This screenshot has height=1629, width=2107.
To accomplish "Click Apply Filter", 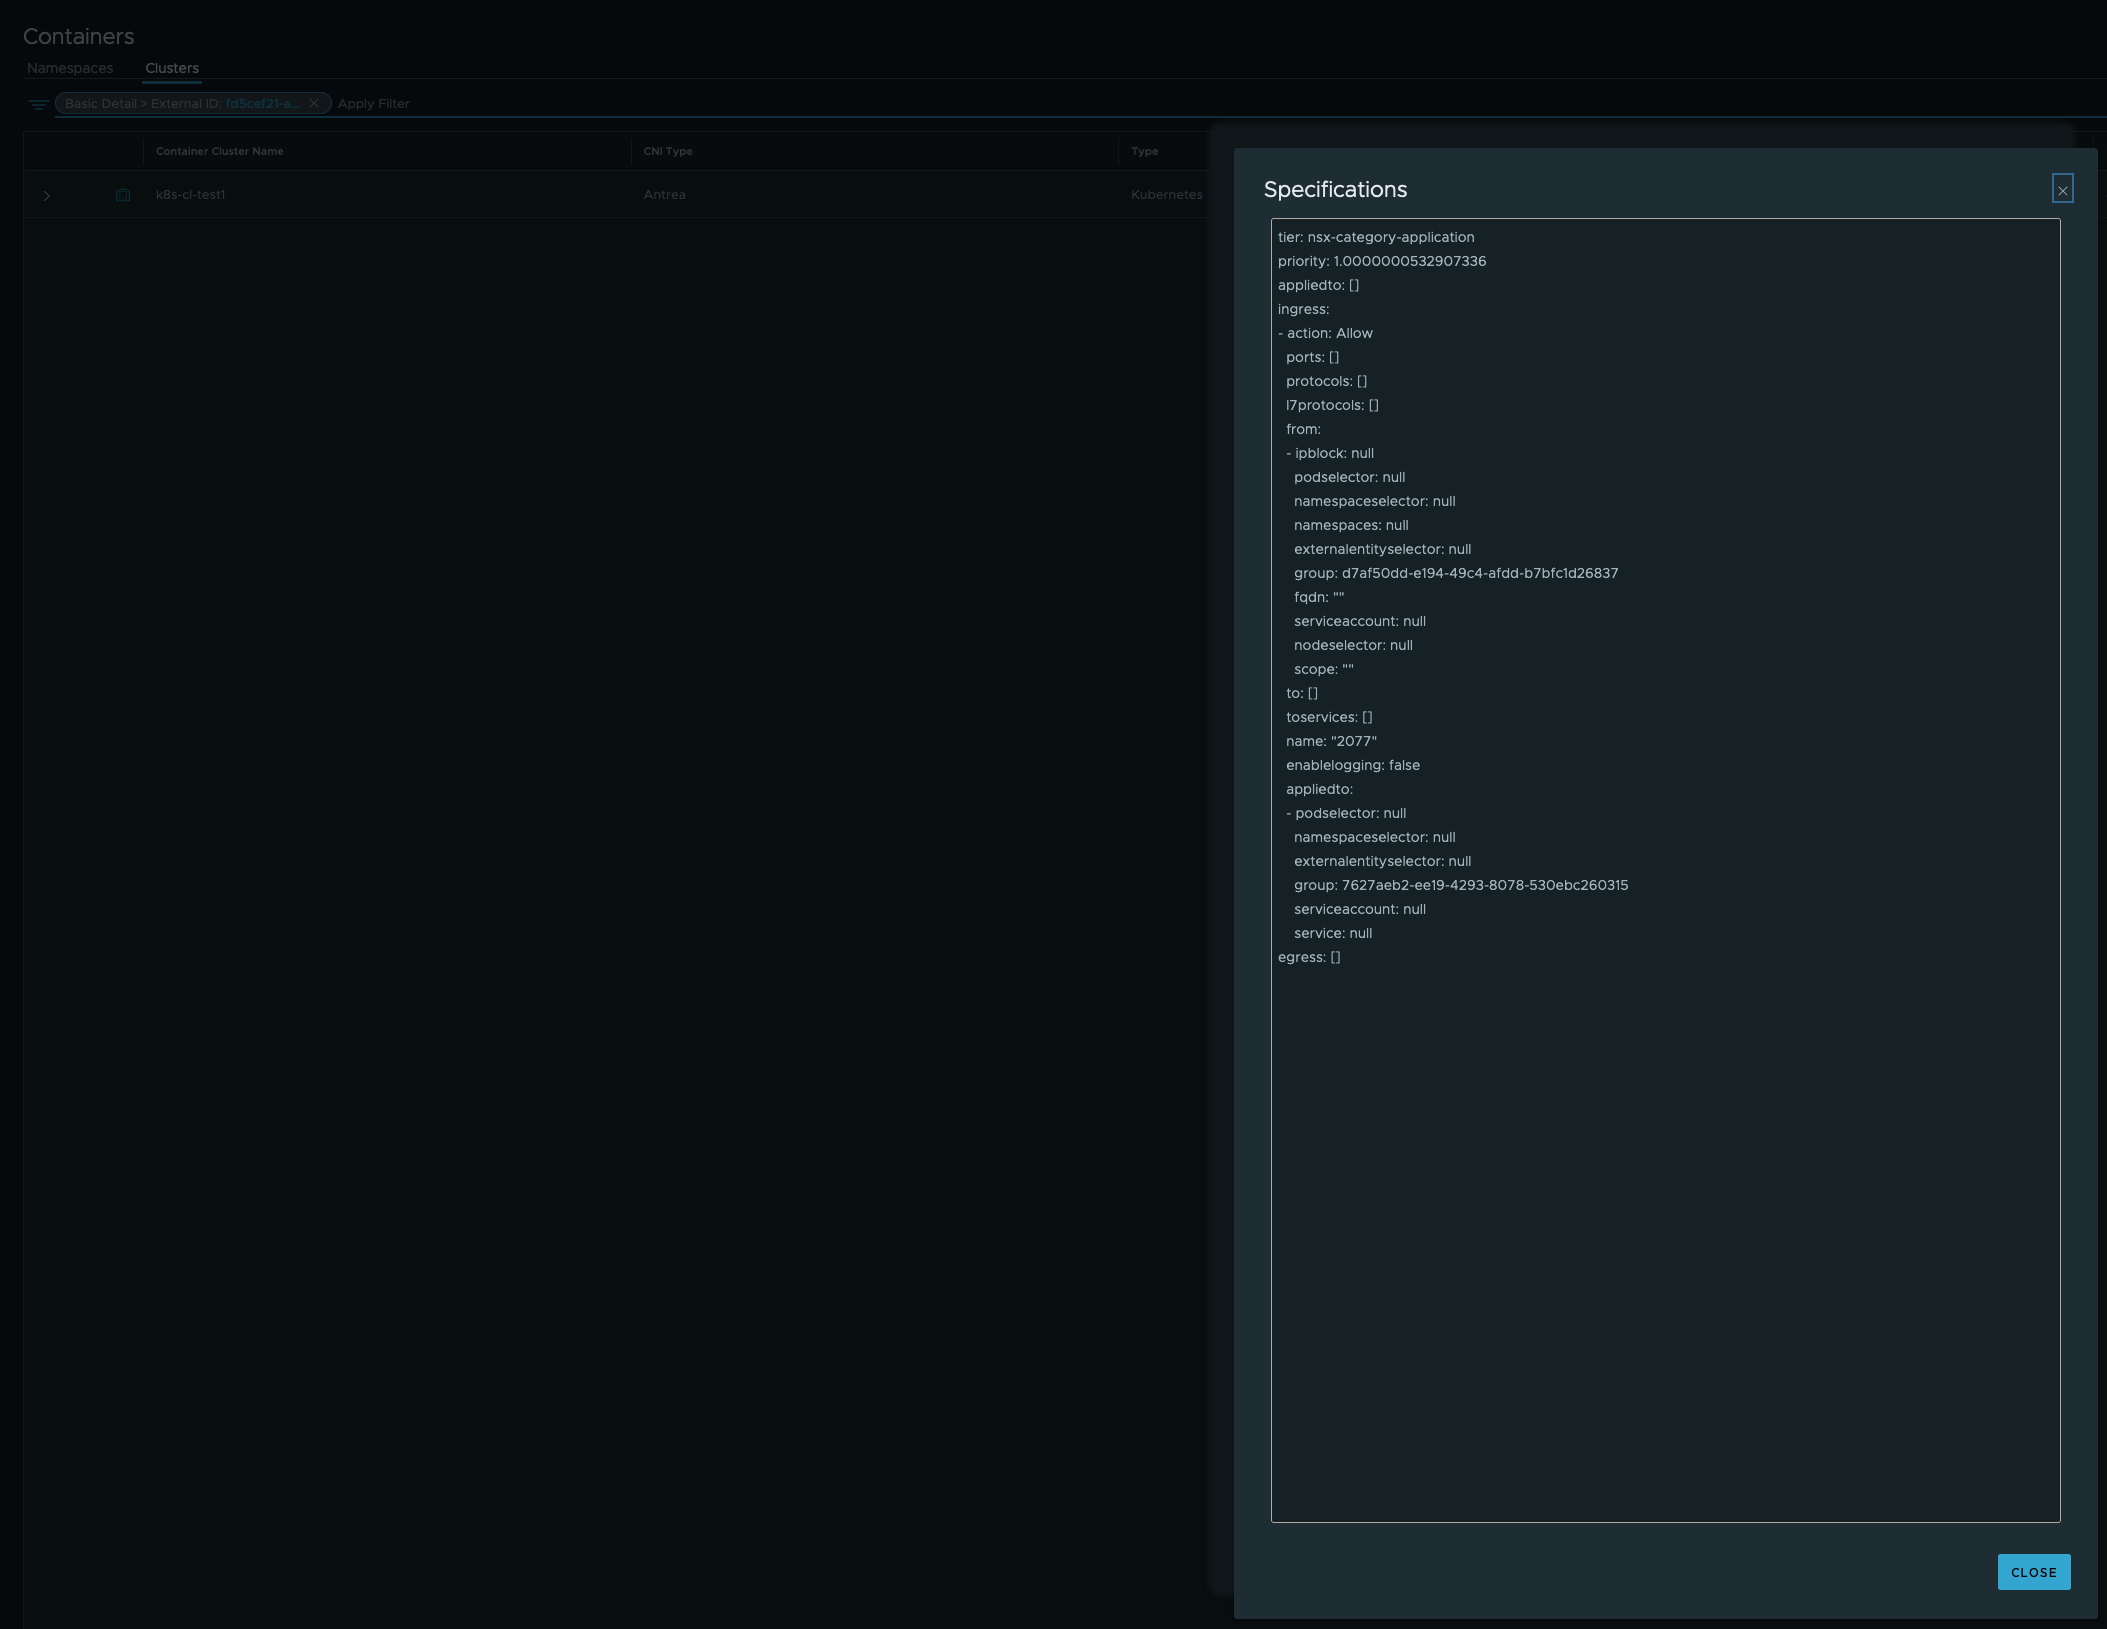I will point(373,103).
